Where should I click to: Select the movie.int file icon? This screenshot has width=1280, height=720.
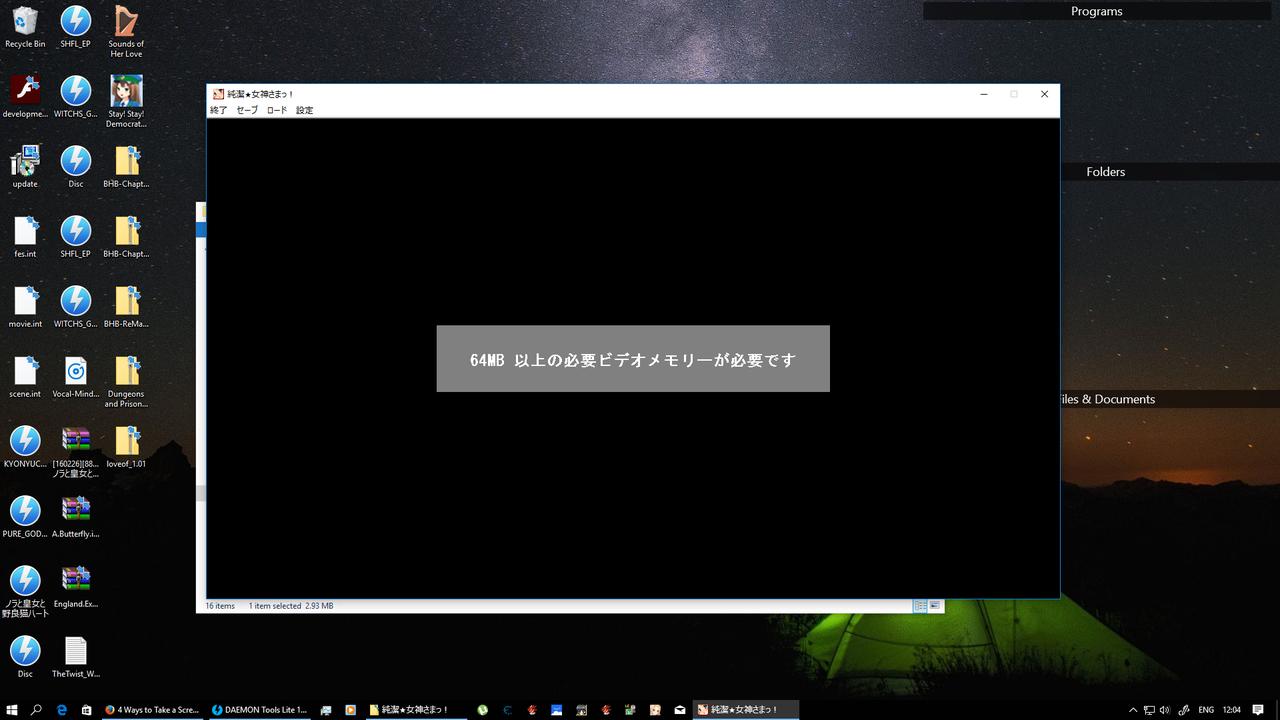(x=25, y=302)
